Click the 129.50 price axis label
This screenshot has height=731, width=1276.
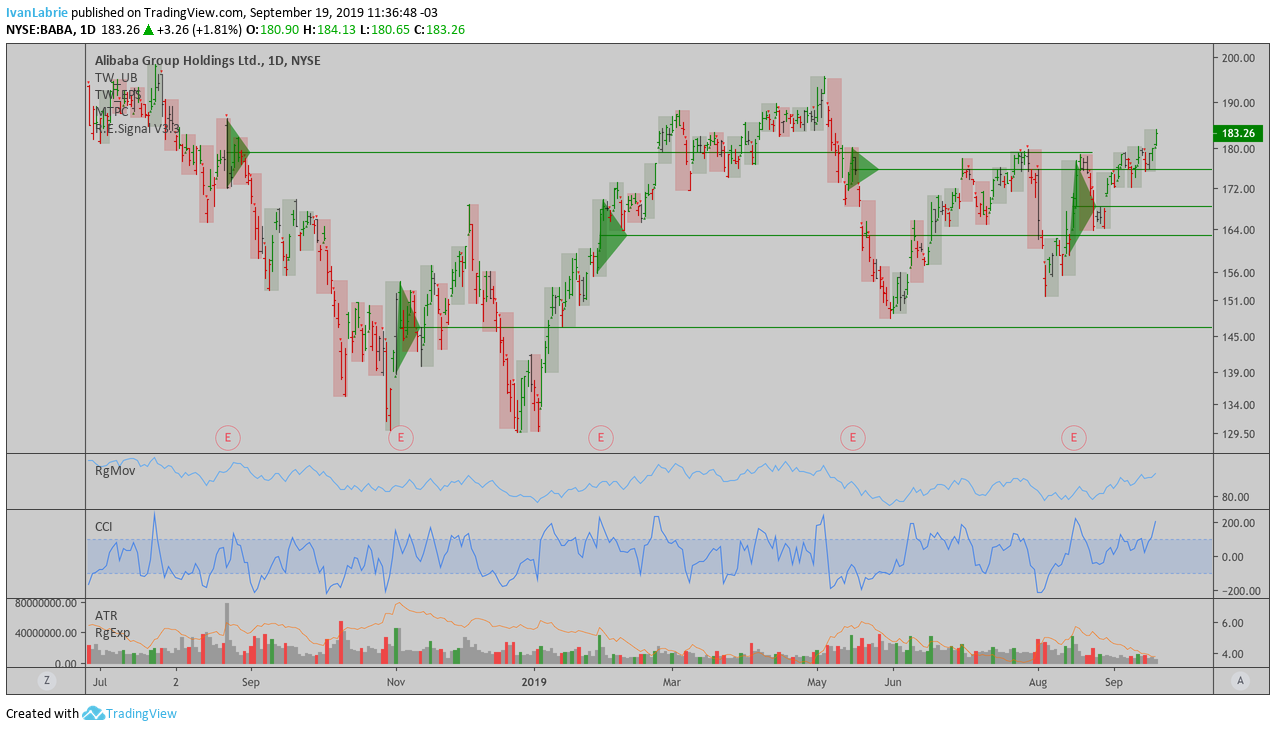point(1238,435)
